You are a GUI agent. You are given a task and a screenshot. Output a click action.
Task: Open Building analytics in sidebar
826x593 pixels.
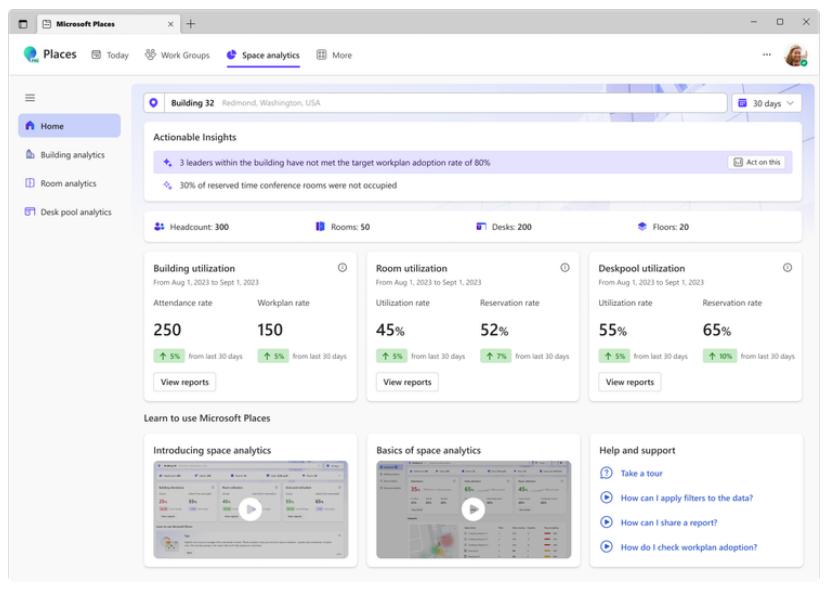(x=70, y=155)
